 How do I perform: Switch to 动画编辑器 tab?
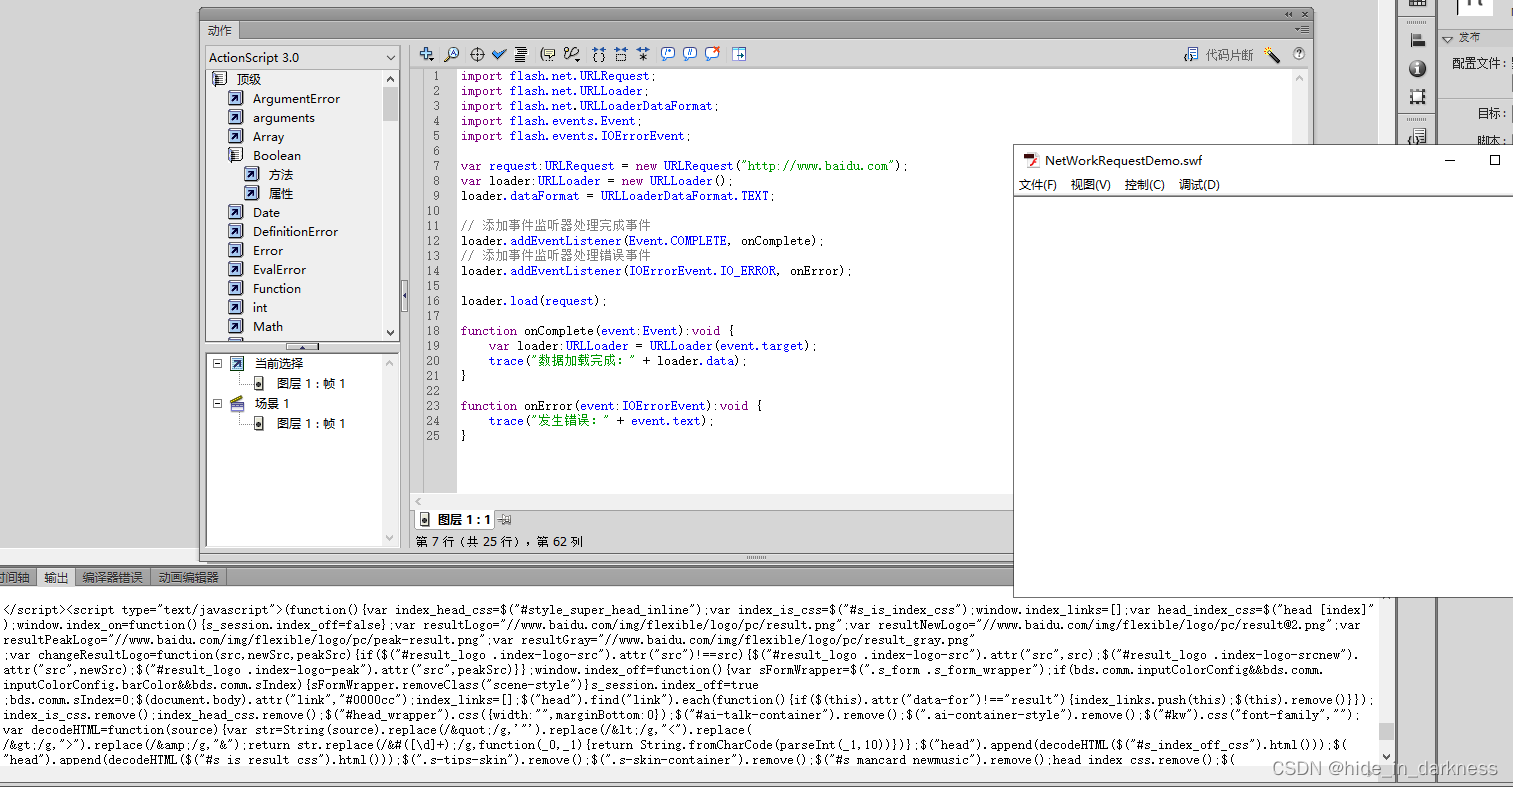point(188,577)
